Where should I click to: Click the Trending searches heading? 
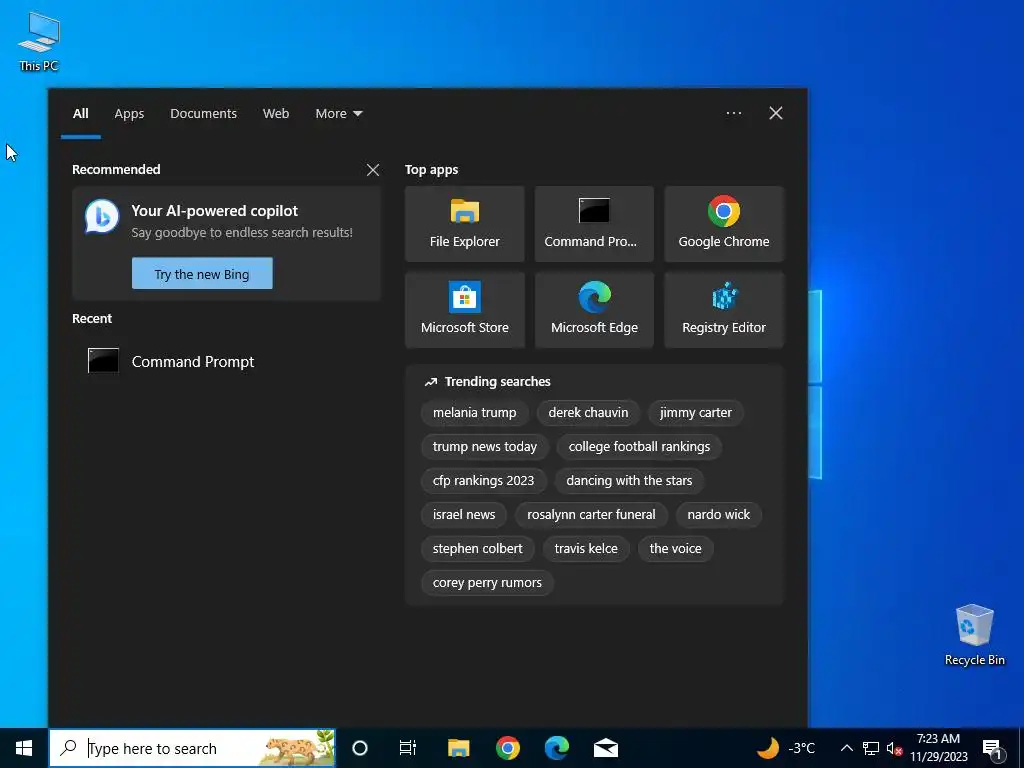tap(497, 381)
